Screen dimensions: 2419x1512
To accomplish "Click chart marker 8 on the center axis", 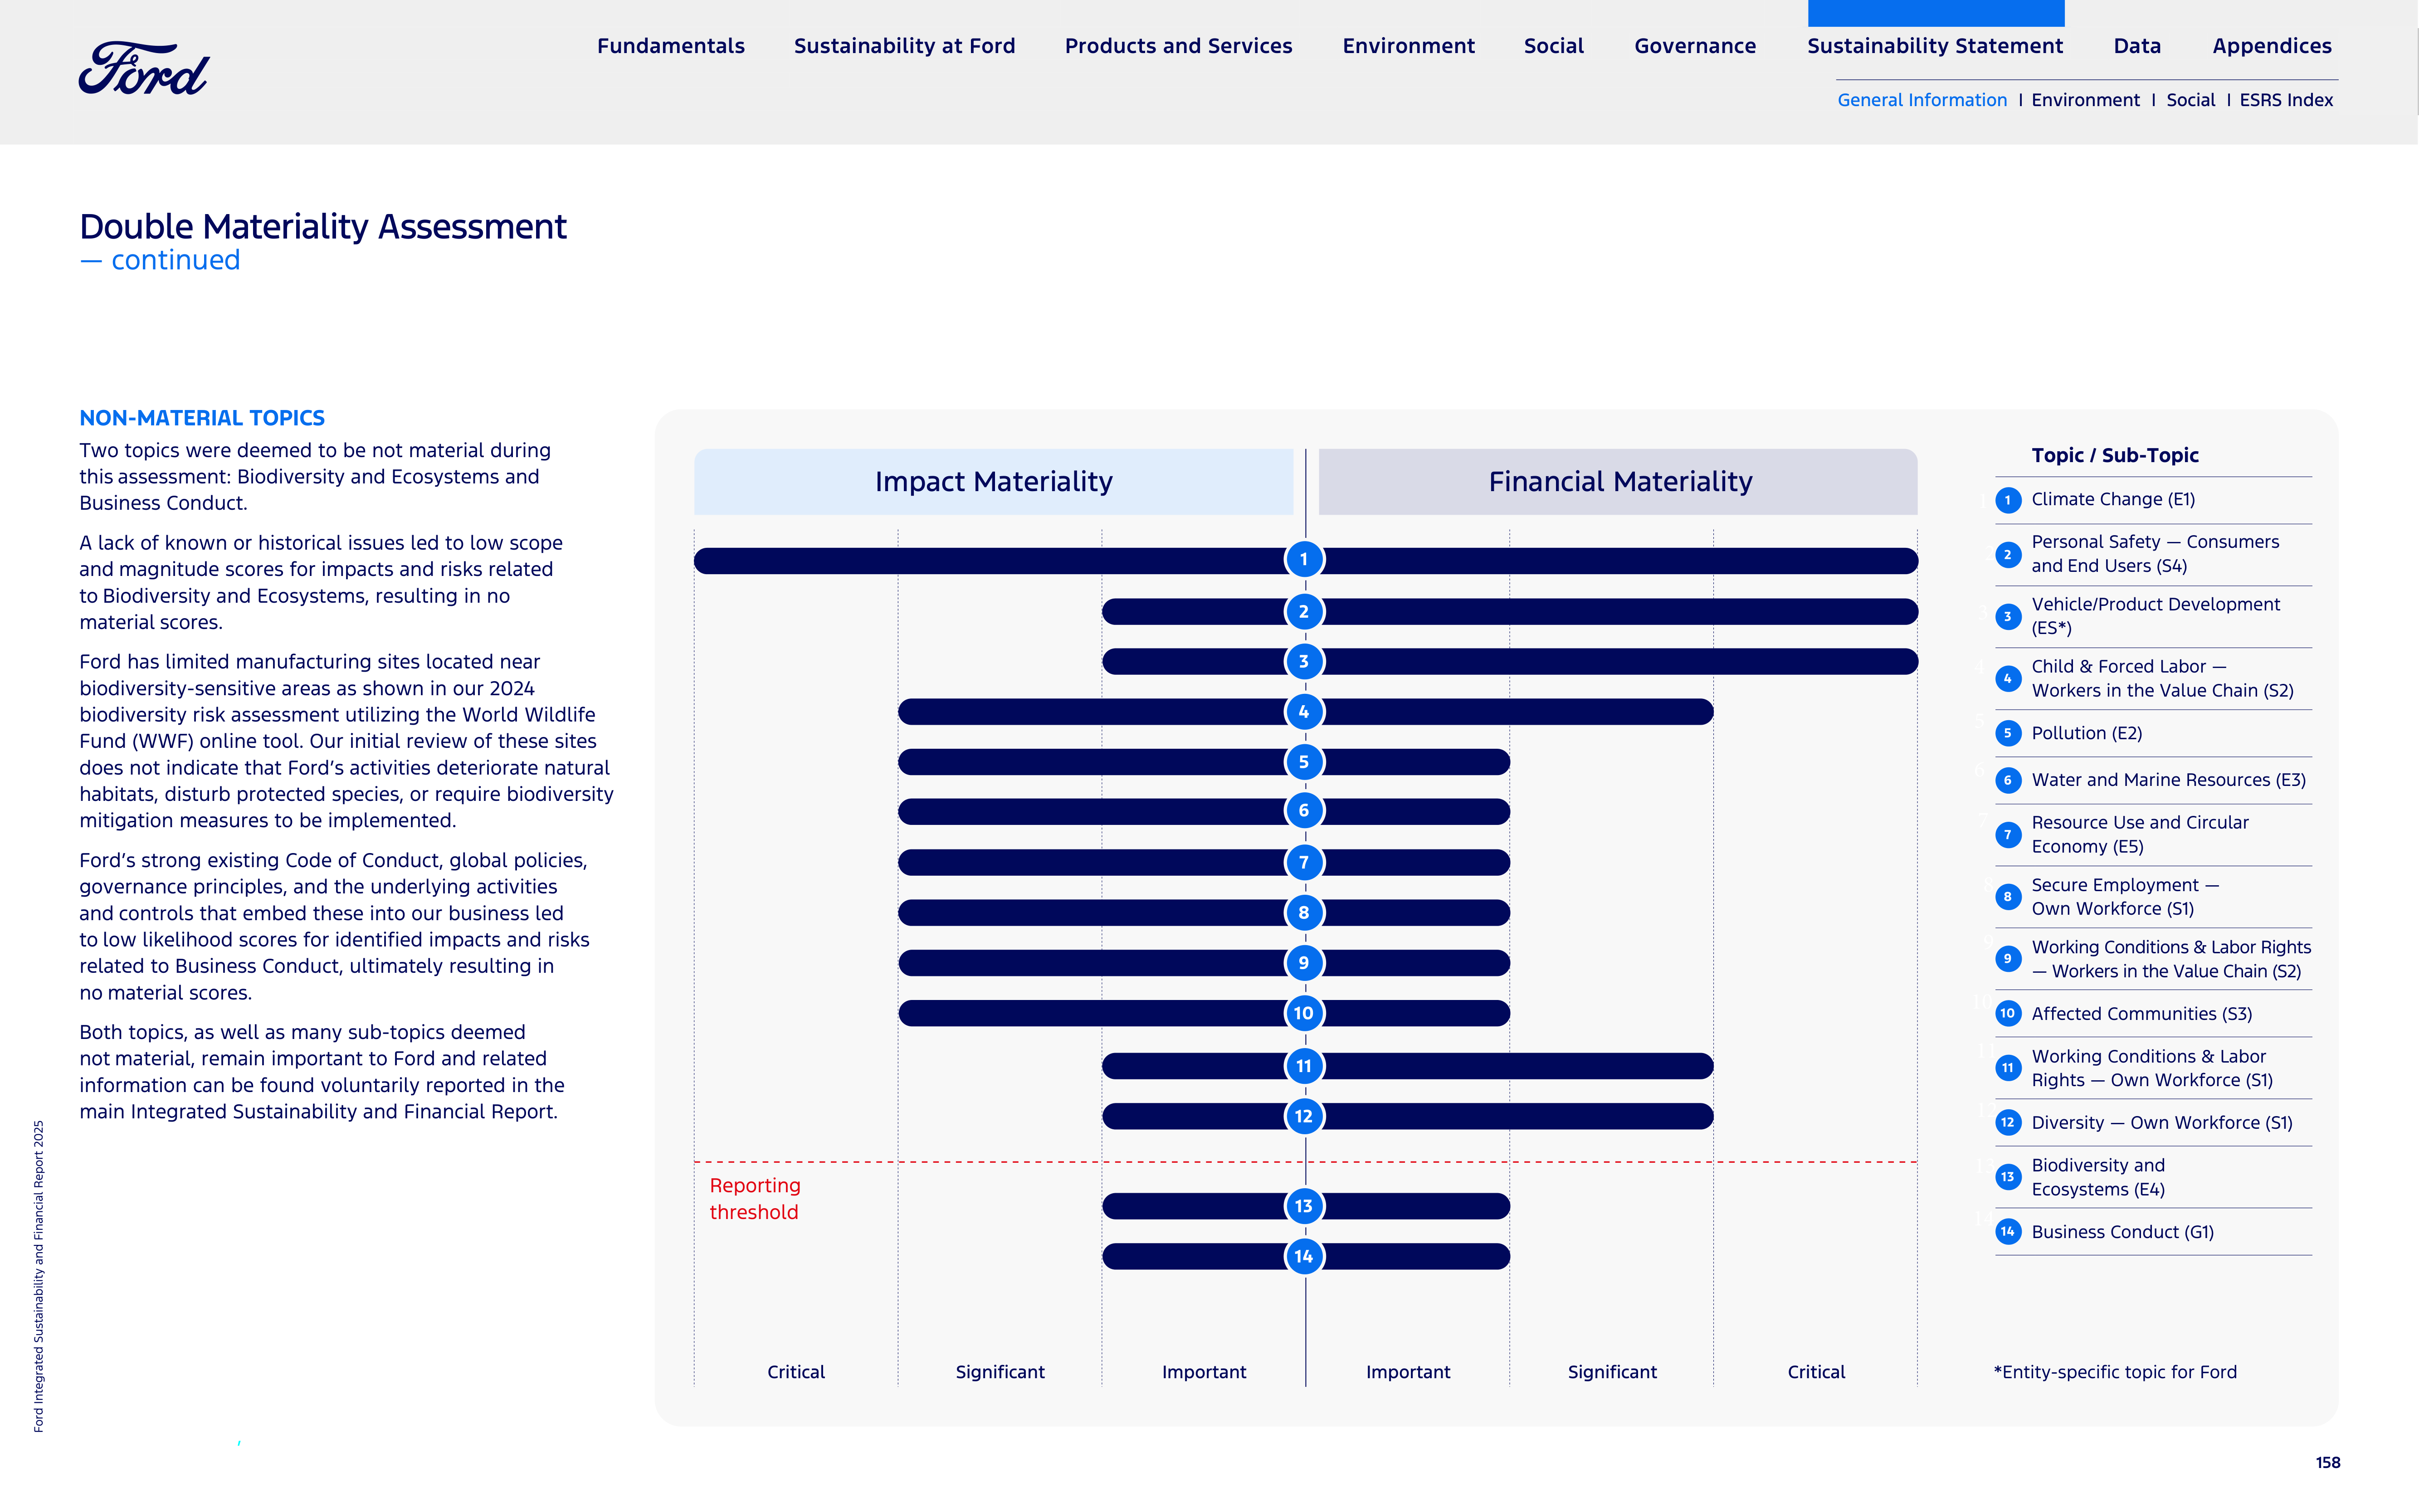I will (x=1304, y=912).
